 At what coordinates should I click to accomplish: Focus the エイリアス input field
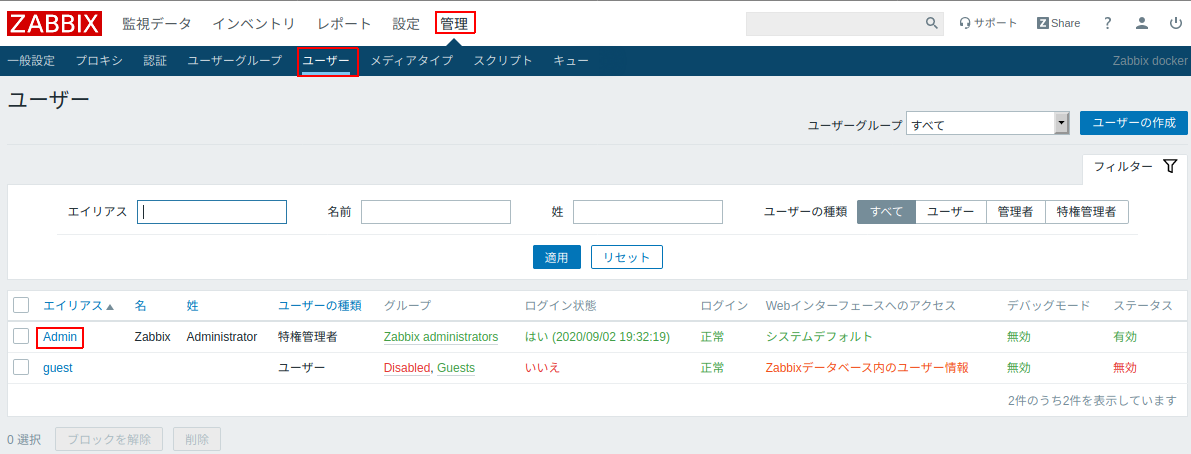212,213
